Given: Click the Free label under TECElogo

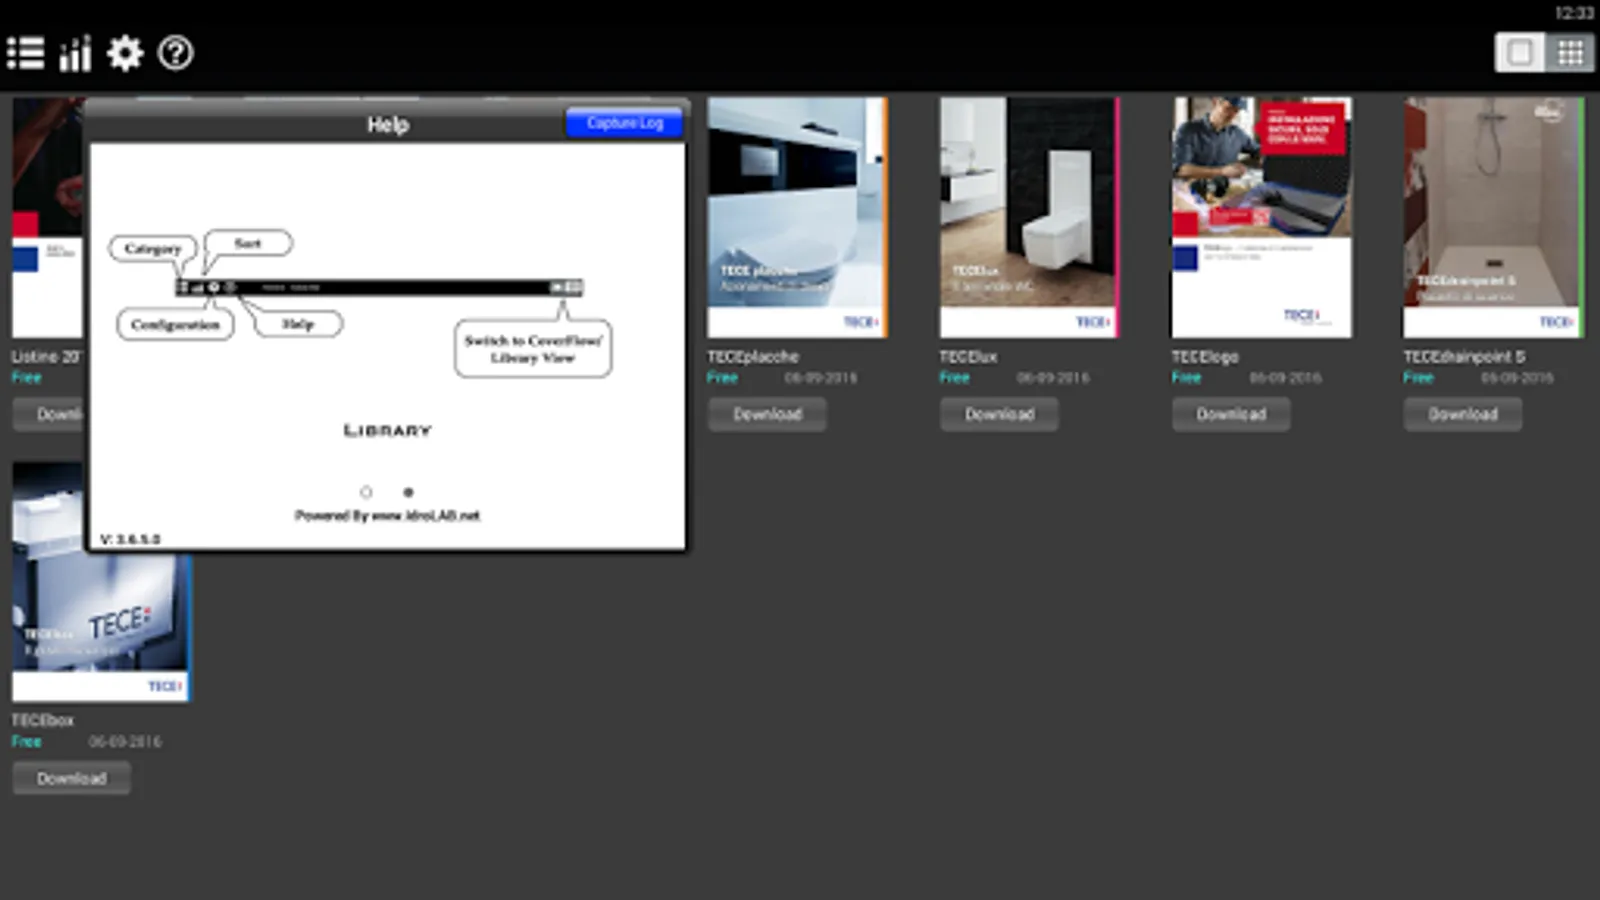Looking at the screenshot, I should click(1186, 378).
